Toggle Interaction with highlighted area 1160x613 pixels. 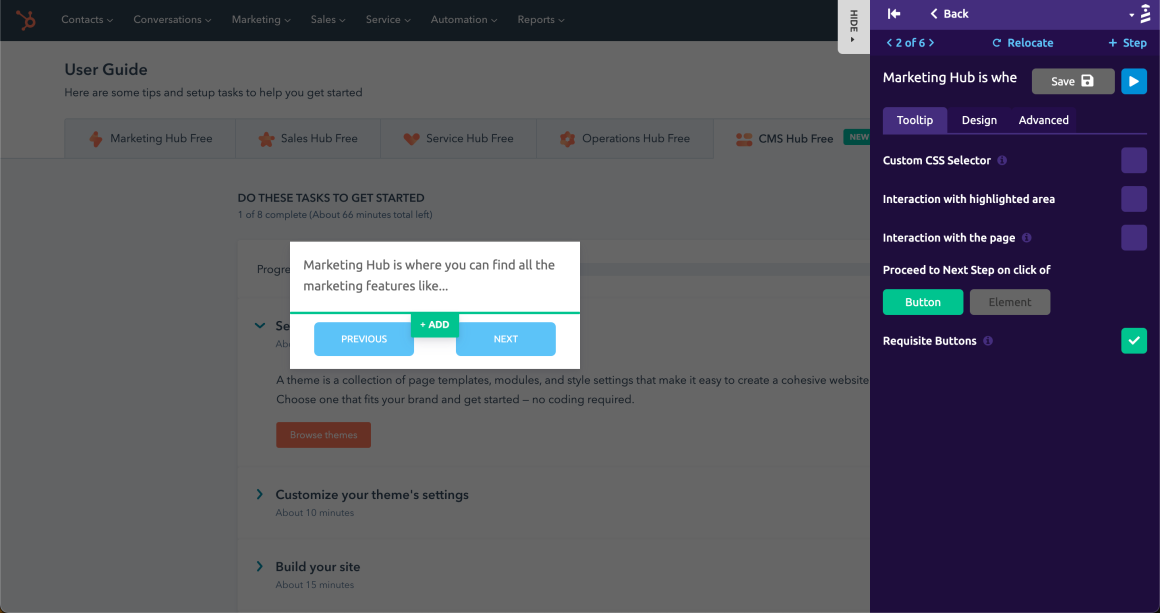(1134, 199)
